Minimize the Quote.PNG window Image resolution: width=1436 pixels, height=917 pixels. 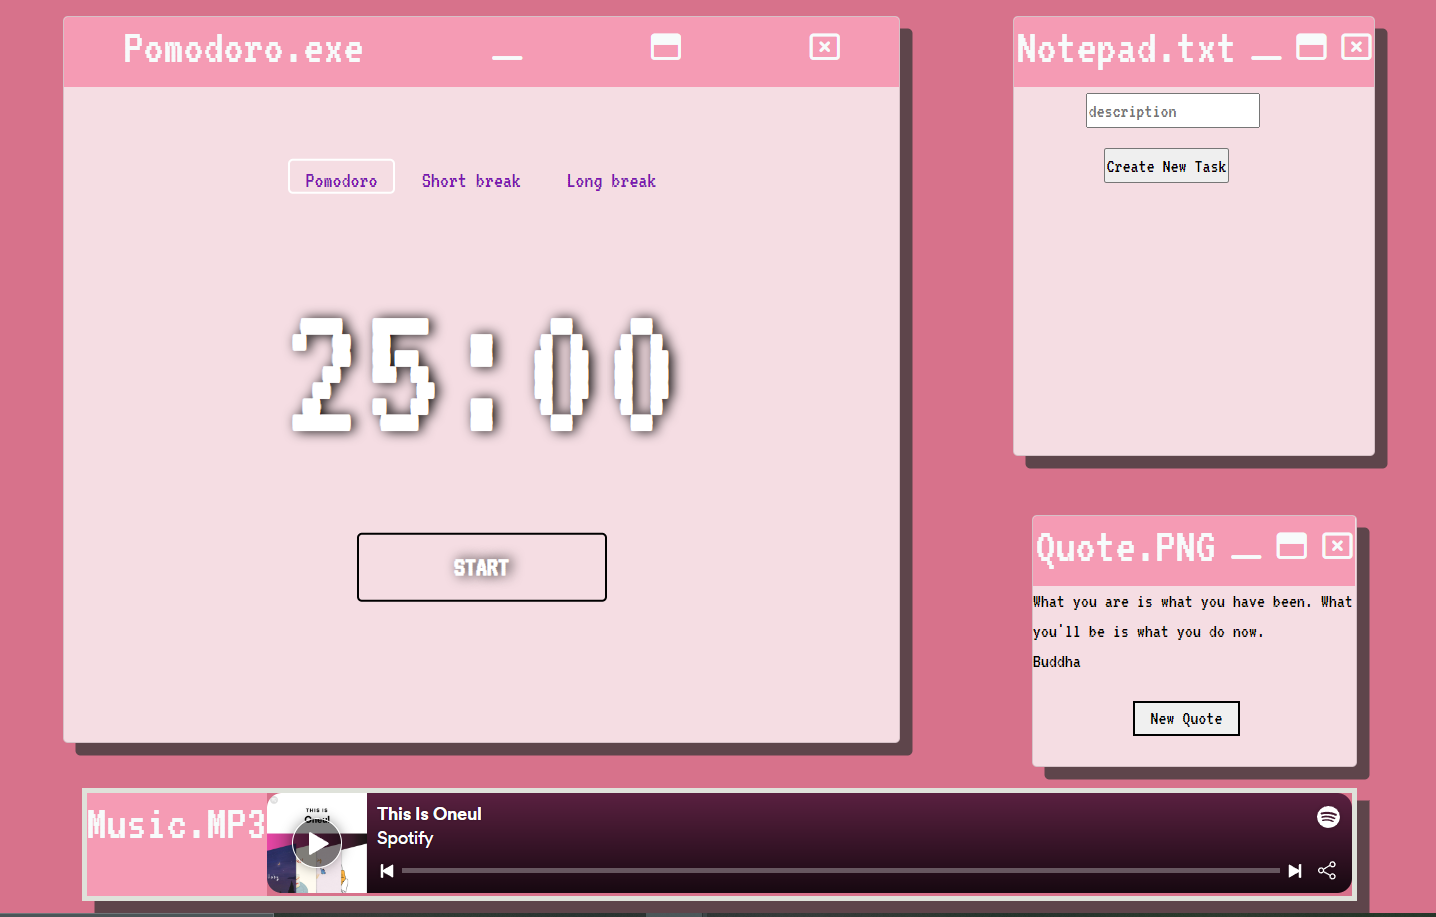tap(1246, 556)
